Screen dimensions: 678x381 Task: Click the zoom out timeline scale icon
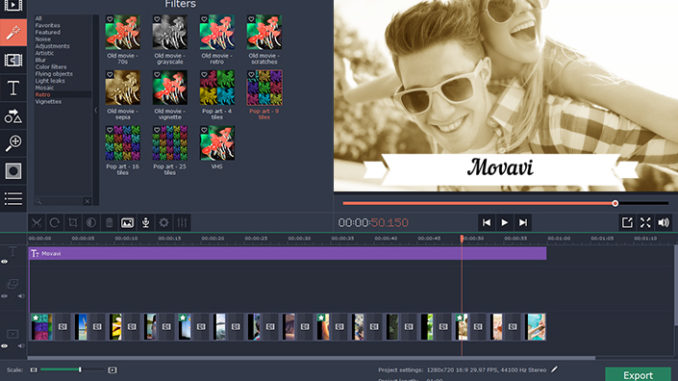(34, 370)
